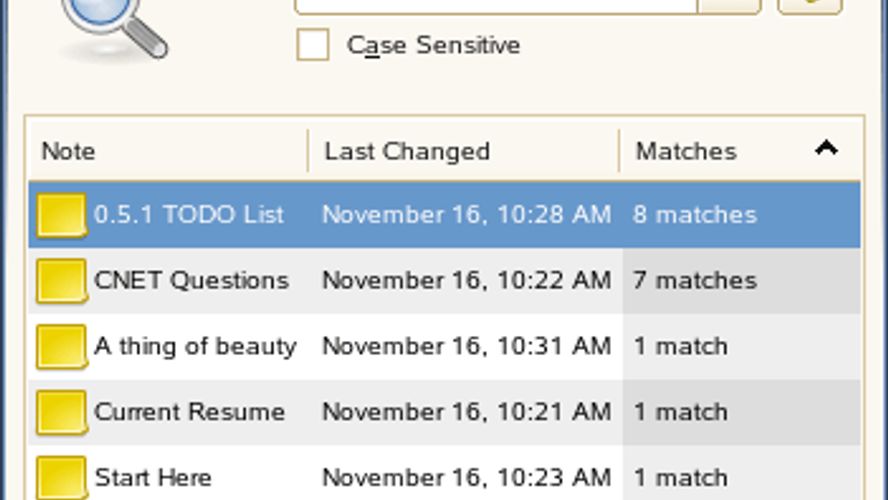Sort notes by Last Changed header
The width and height of the screenshot is (888, 500).
pos(407,151)
